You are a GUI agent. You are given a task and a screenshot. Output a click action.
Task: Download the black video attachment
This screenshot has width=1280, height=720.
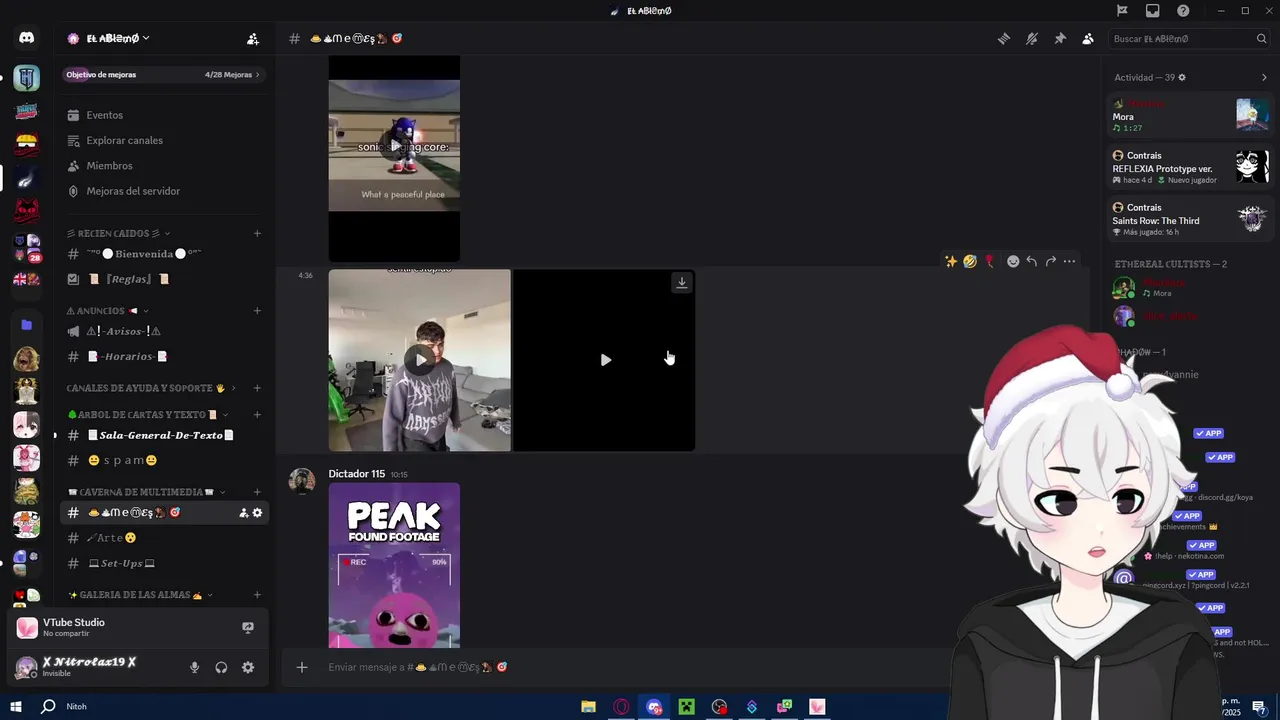682,282
